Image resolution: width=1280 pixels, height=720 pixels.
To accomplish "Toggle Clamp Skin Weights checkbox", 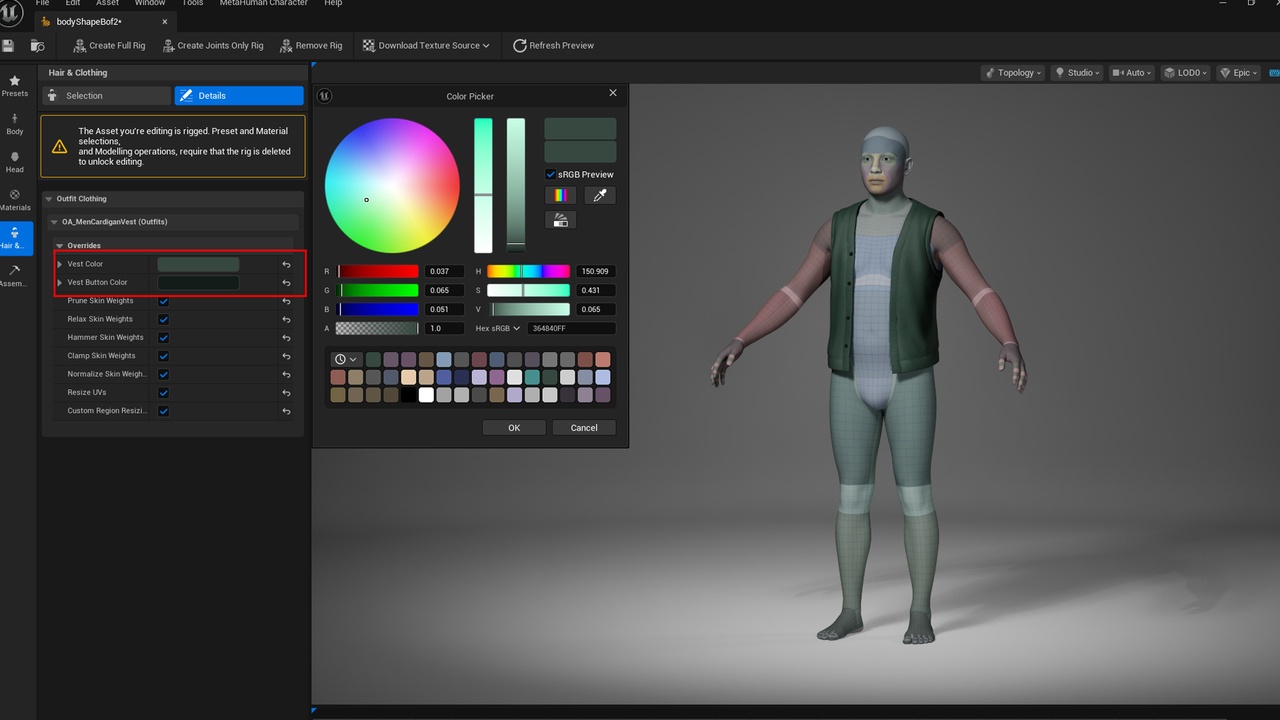I will pyautogui.click(x=163, y=356).
